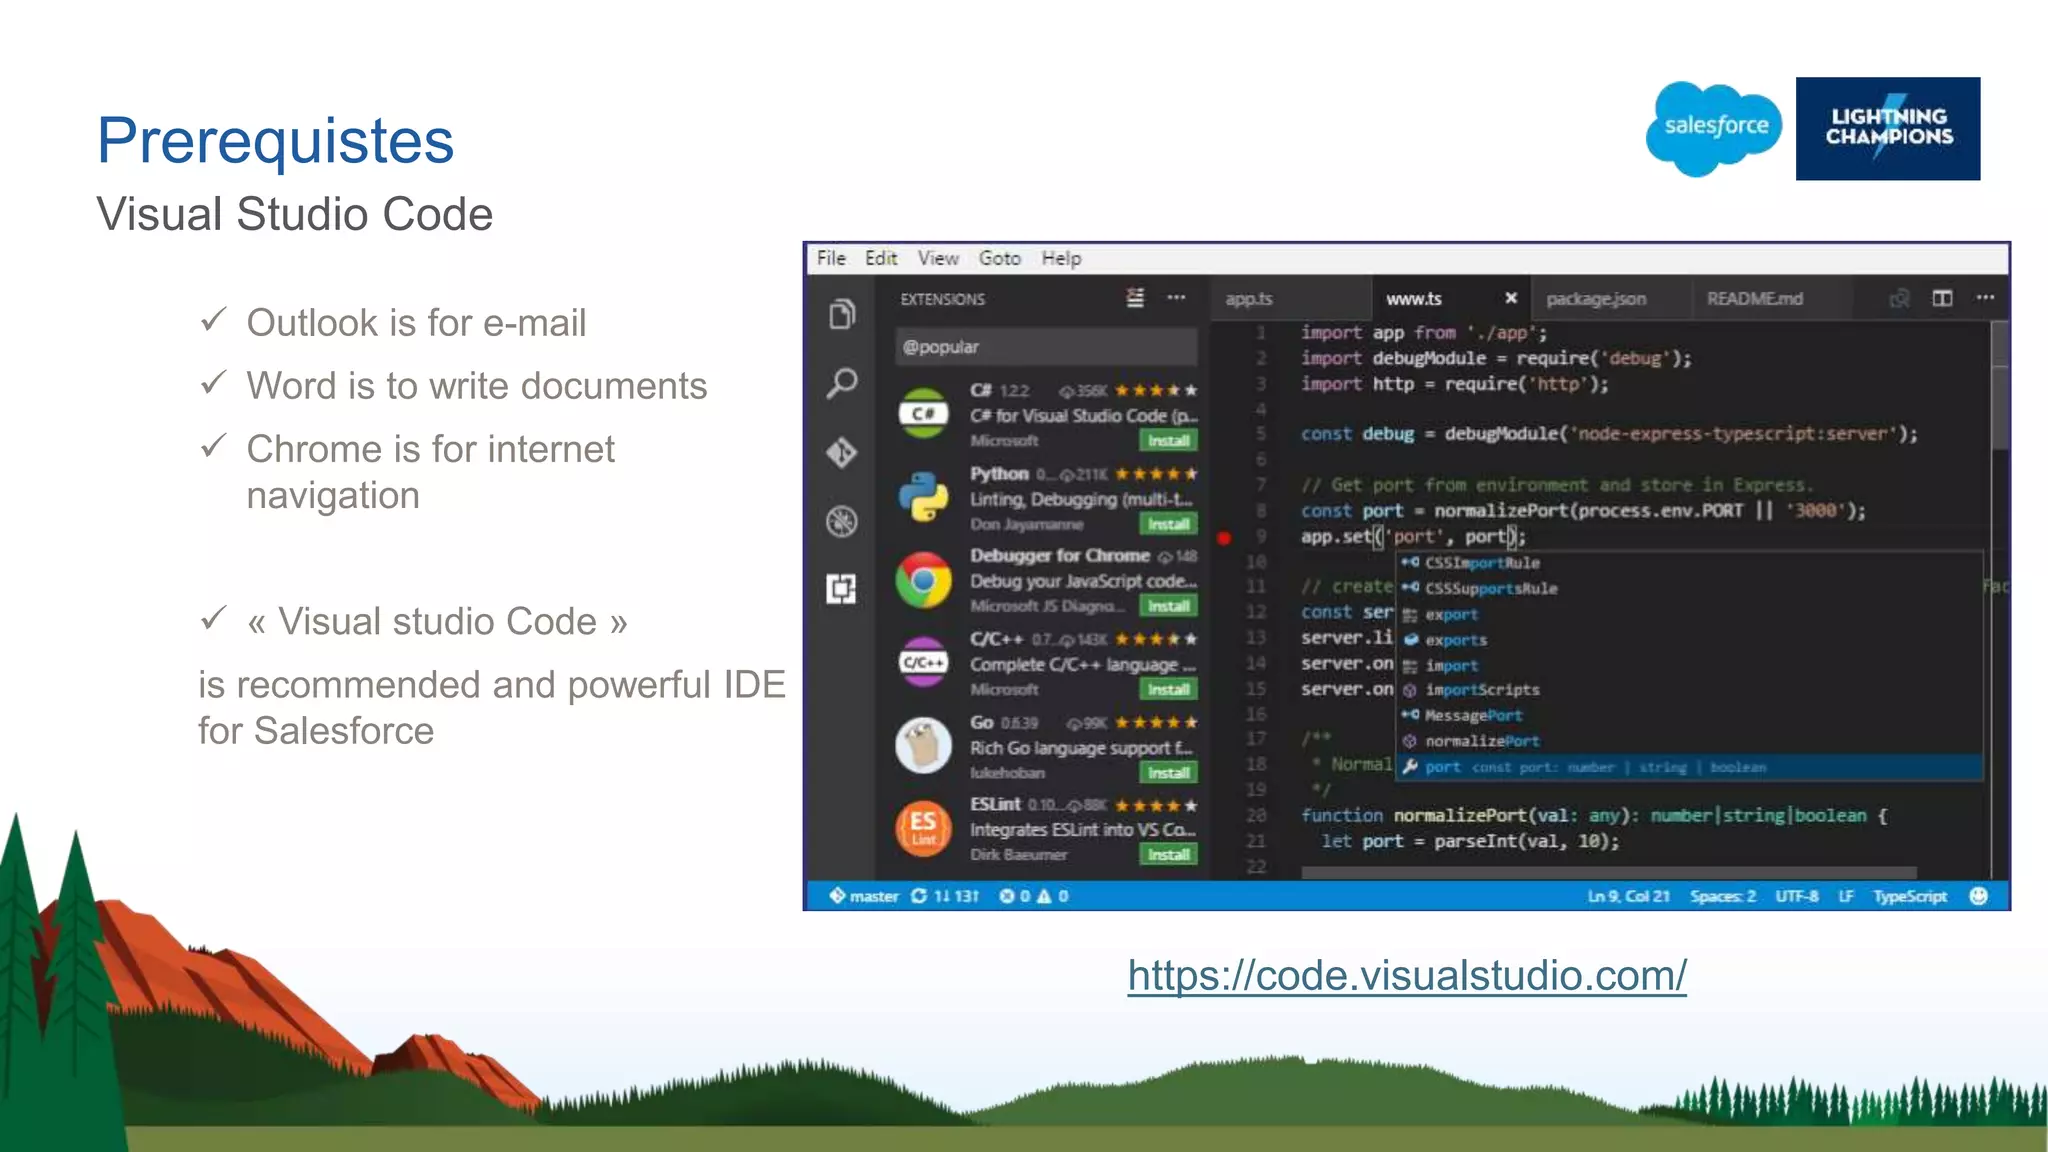Image resolution: width=2048 pixels, height=1152 pixels.
Task: Switch to the README.md tab
Action: tap(1770, 298)
